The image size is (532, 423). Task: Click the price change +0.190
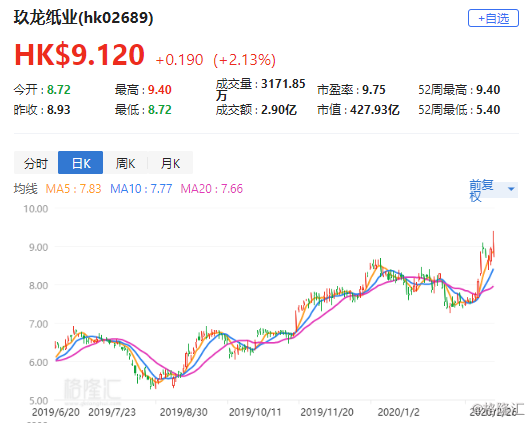coord(179,60)
